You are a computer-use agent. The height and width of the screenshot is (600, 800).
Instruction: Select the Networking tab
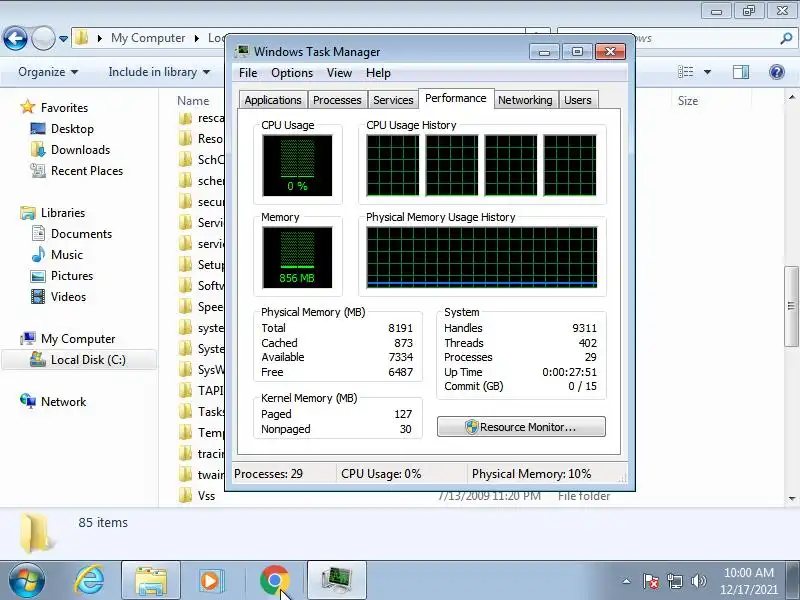tap(525, 100)
